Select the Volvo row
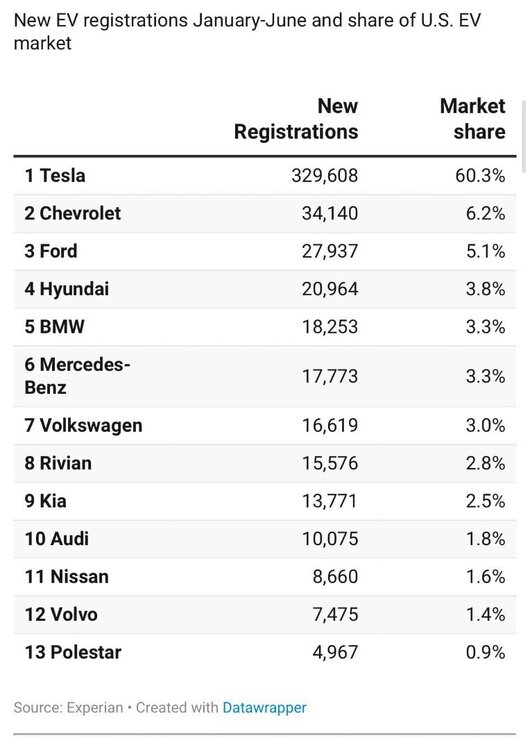 [265, 614]
